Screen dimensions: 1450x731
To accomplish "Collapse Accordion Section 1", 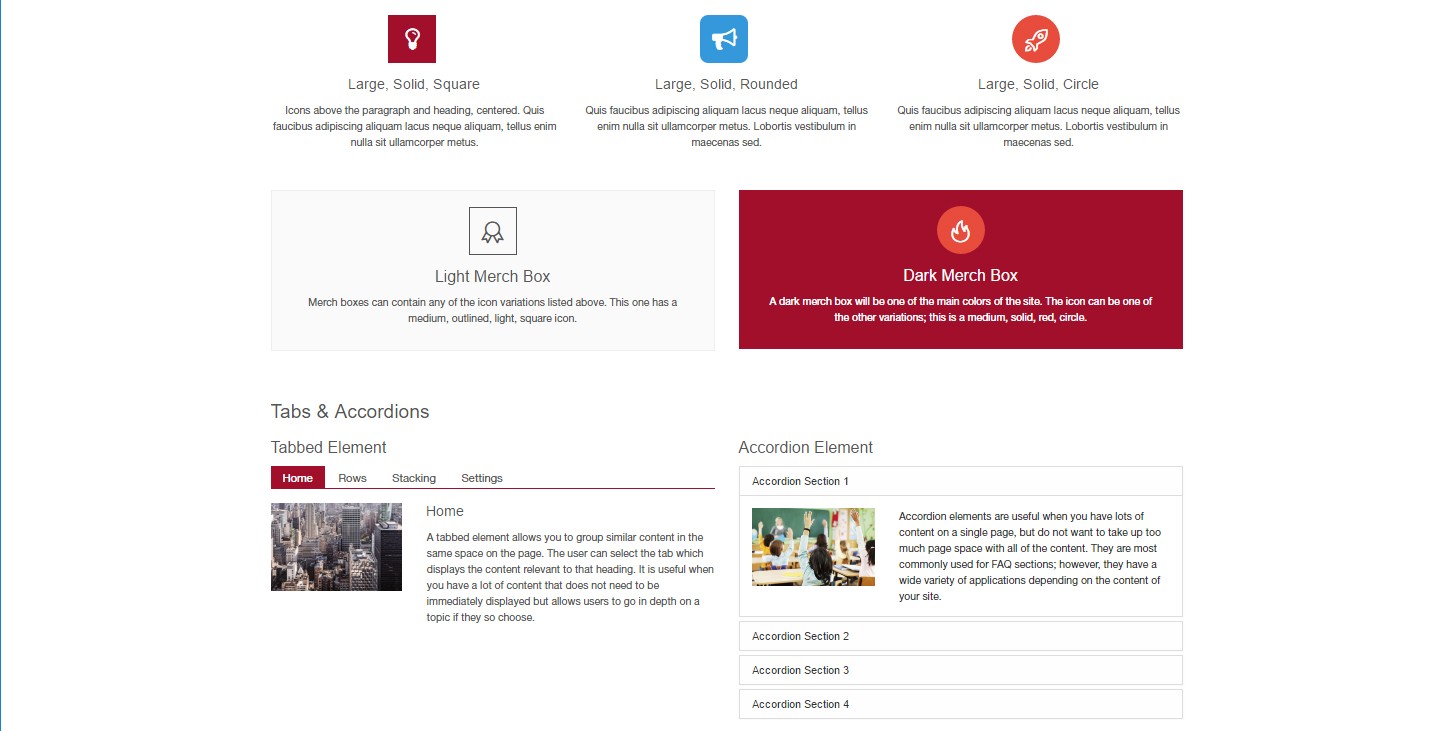I will 959,481.
